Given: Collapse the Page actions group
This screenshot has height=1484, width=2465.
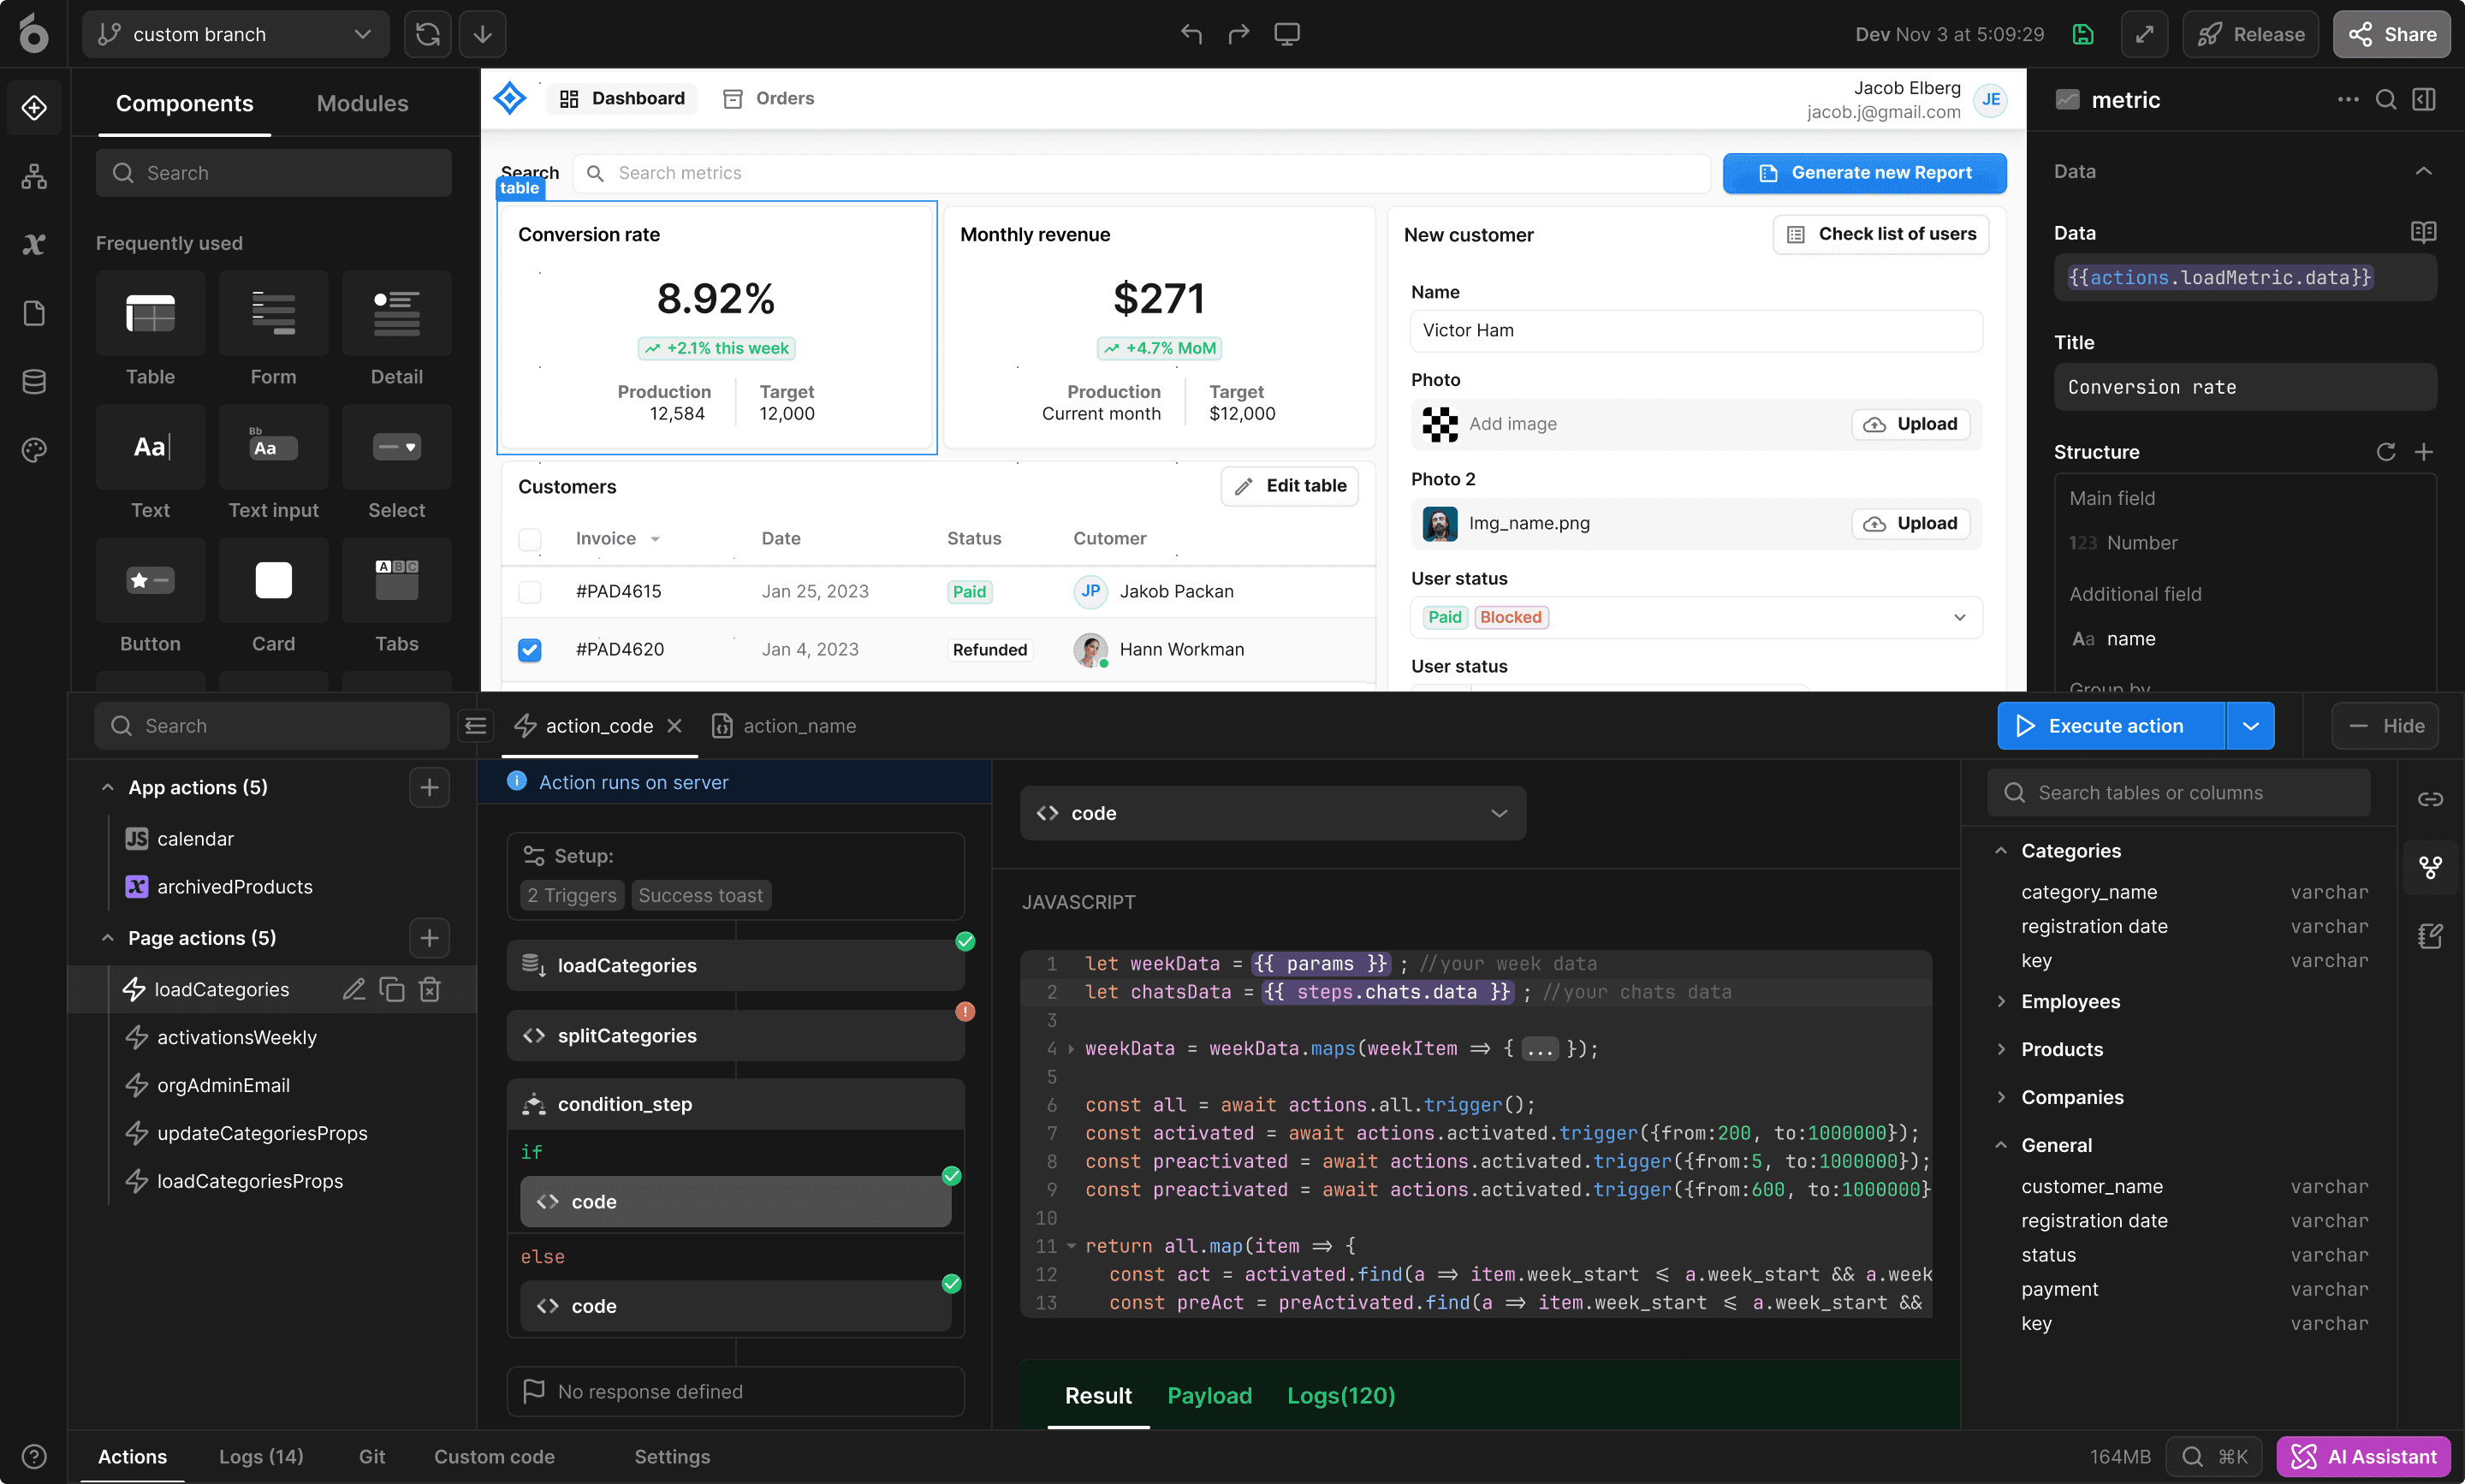Looking at the screenshot, I should point(108,938).
